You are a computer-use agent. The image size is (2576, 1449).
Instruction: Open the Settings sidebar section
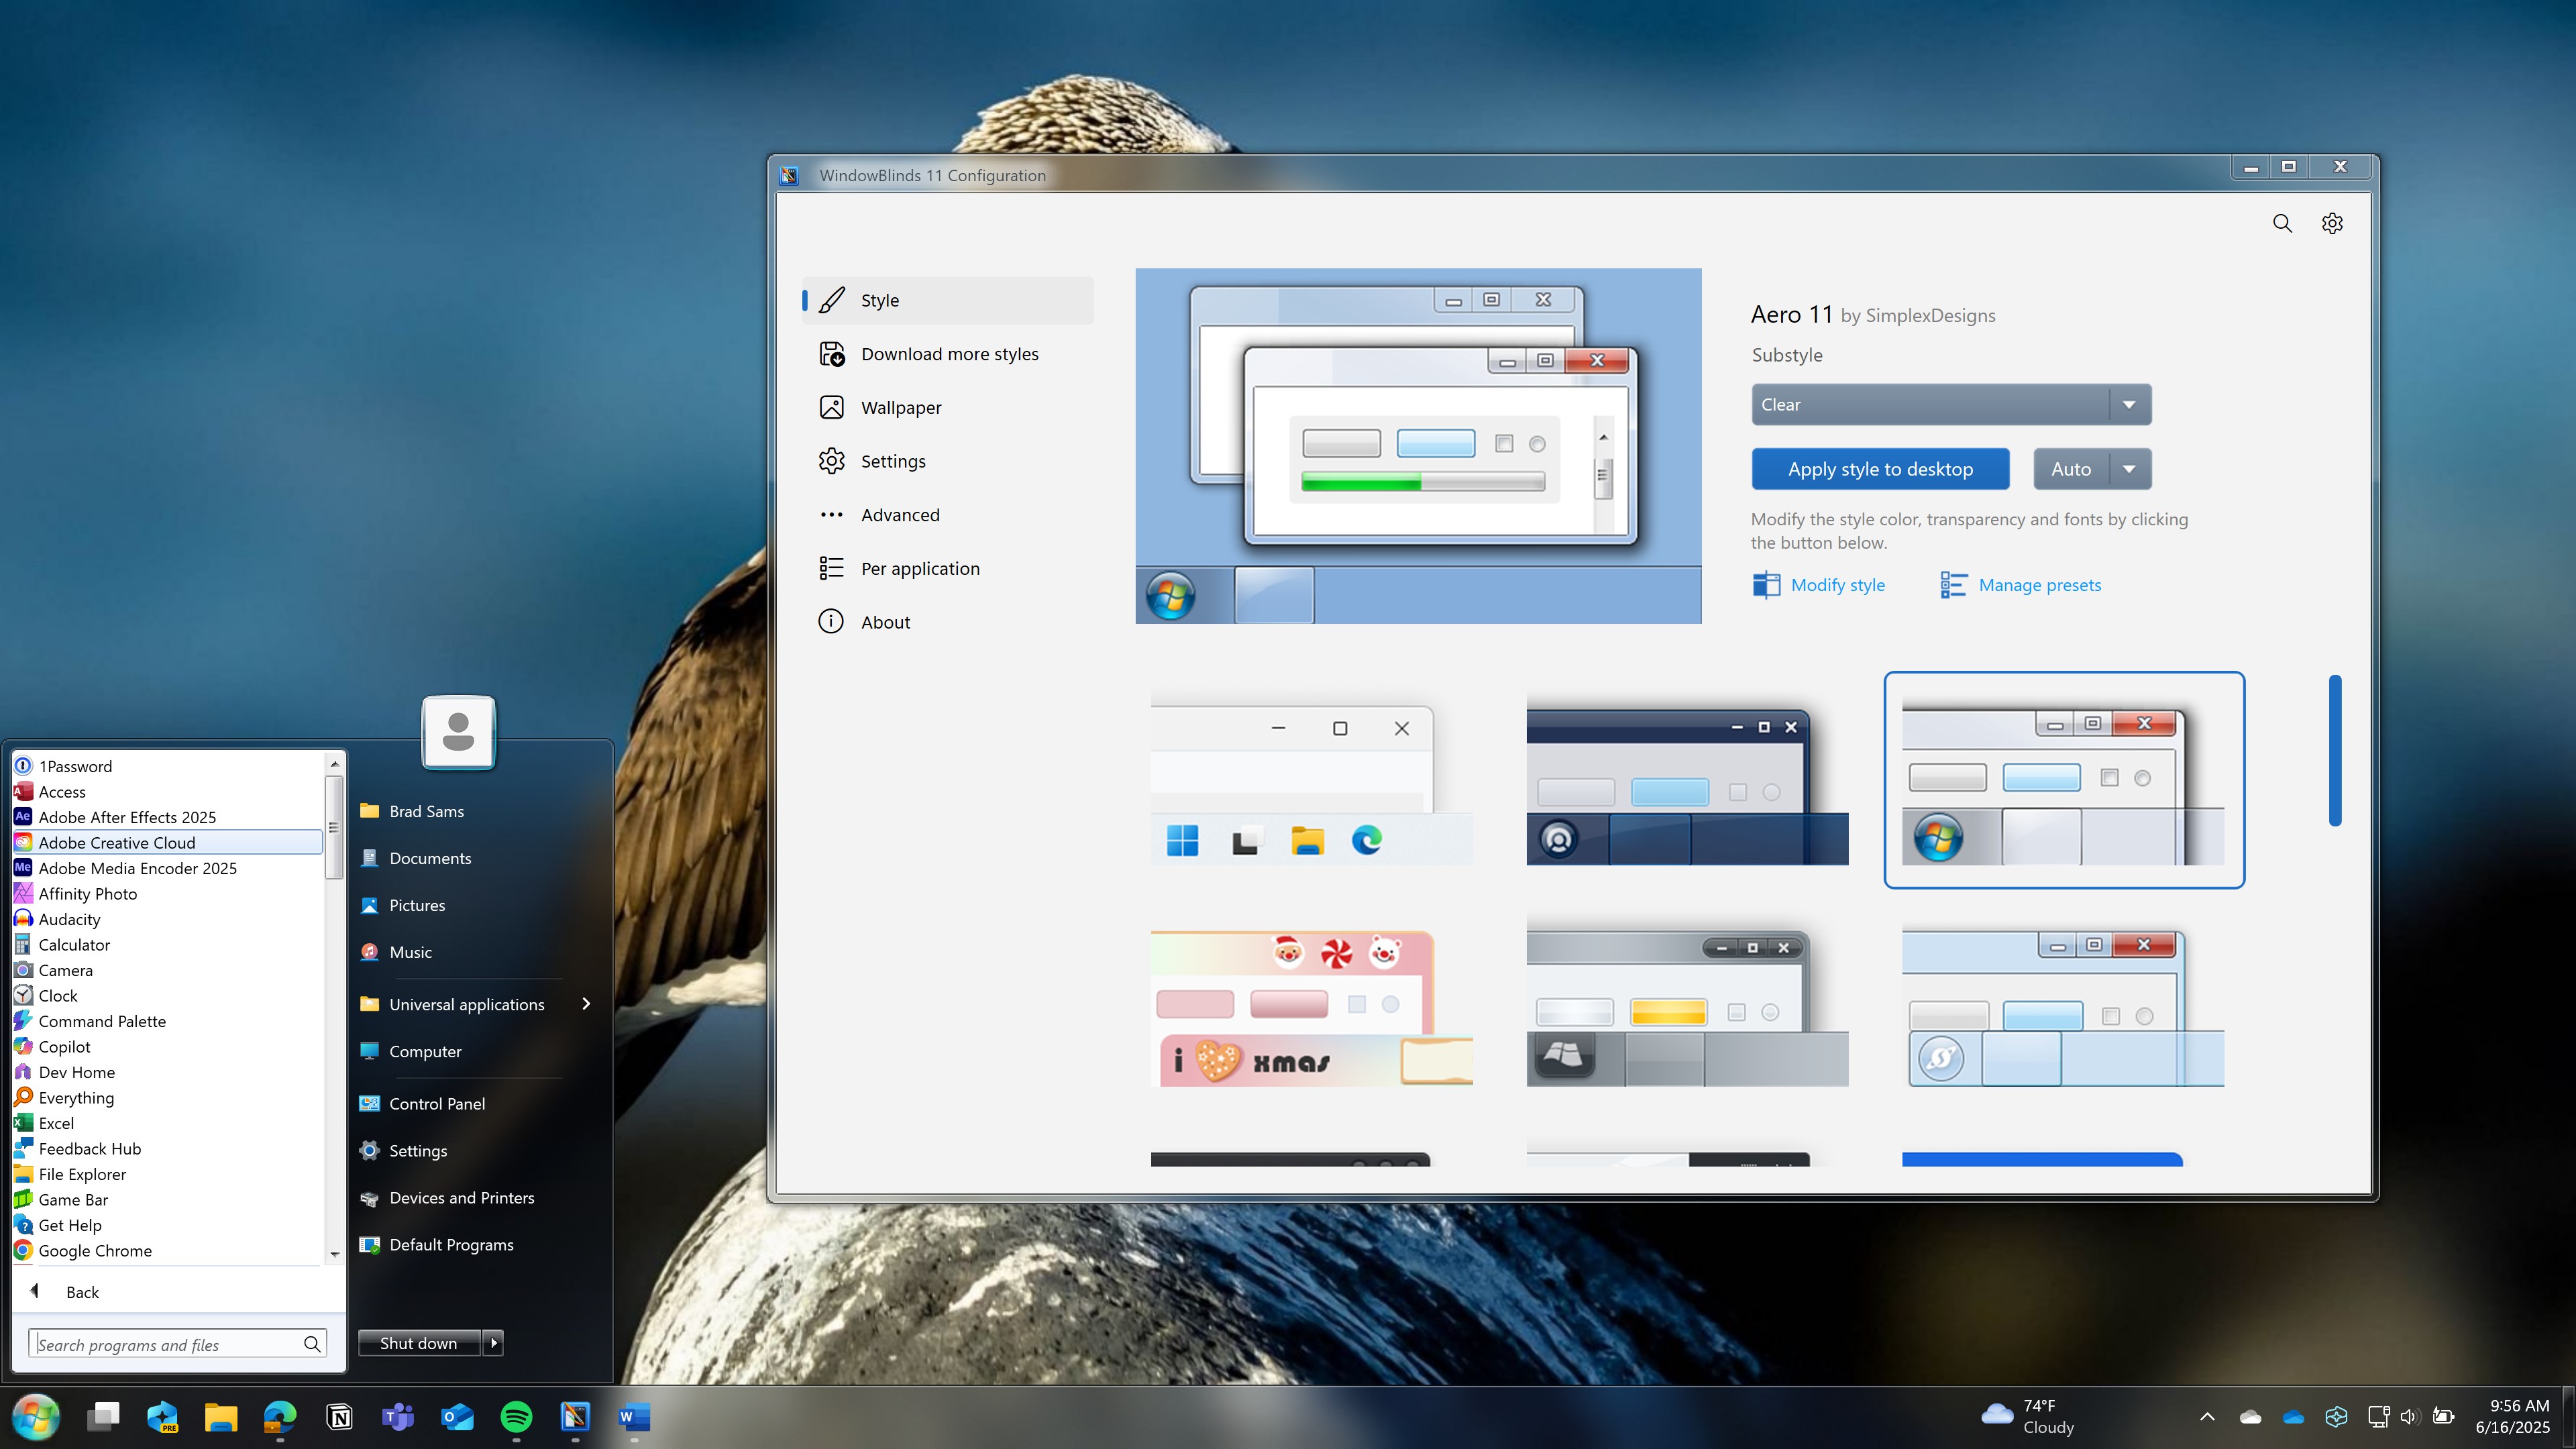pos(948,461)
